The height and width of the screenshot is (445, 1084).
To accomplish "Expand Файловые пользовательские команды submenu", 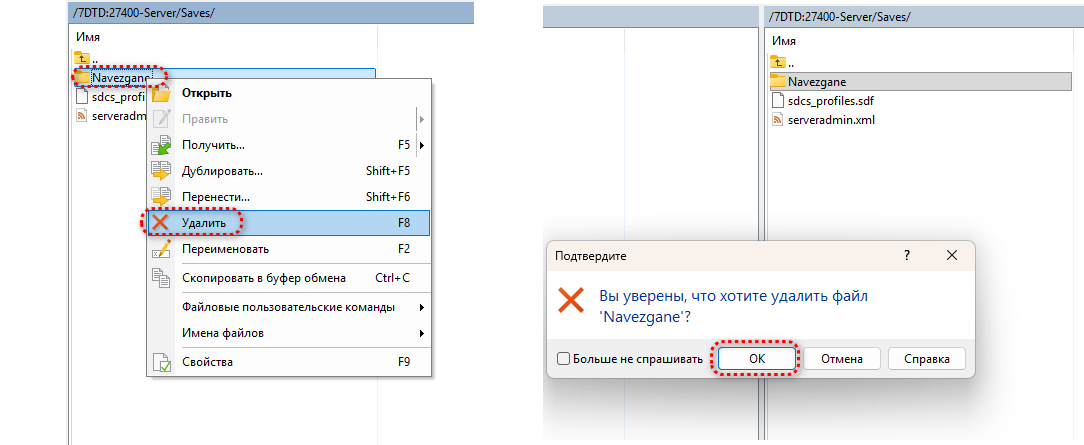I will (422, 307).
